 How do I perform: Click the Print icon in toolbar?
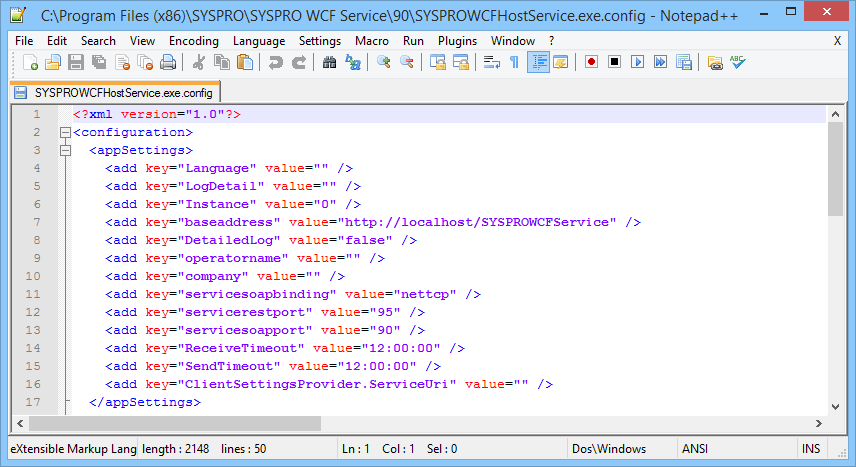[x=168, y=62]
